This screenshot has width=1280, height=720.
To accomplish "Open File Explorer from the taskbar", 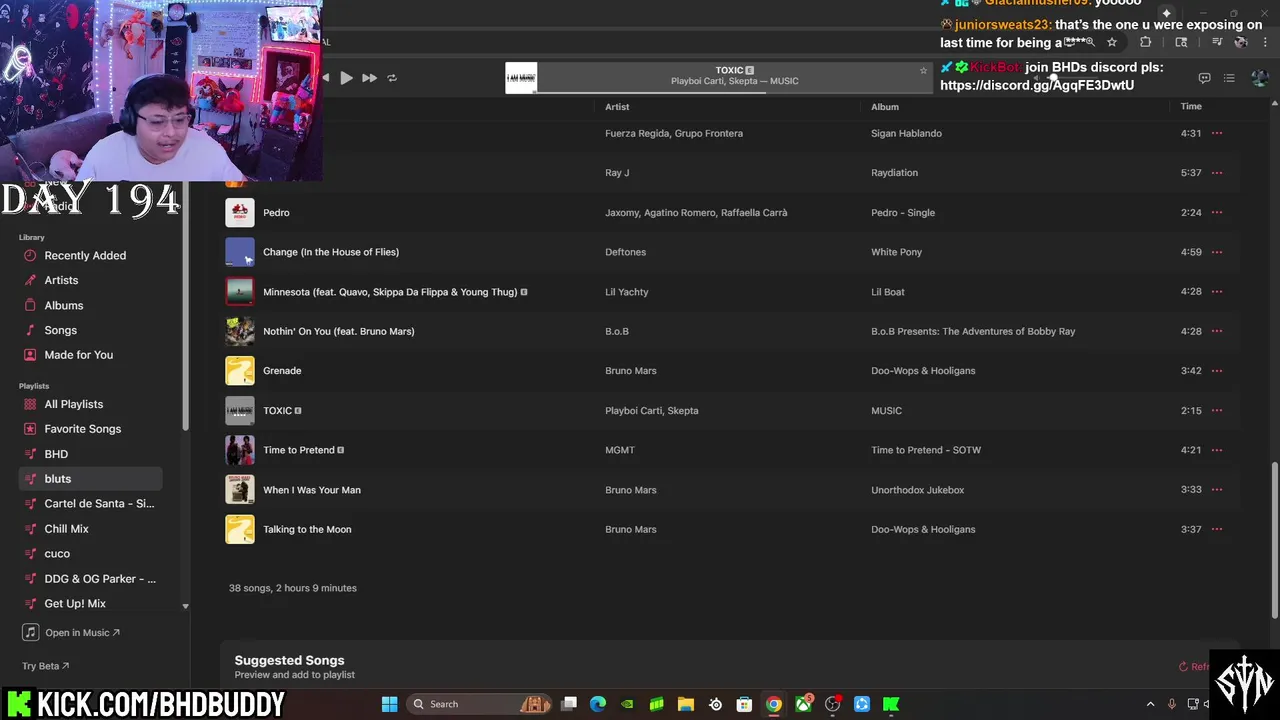I will click(x=686, y=704).
